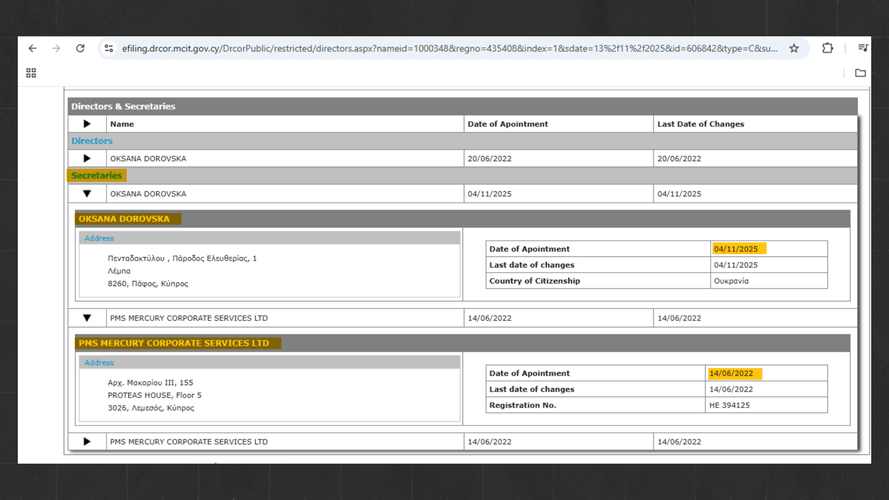Image resolution: width=889 pixels, height=500 pixels.
Task: Click the highlighted 04/11/2025 appointment date
Action: (x=736, y=249)
